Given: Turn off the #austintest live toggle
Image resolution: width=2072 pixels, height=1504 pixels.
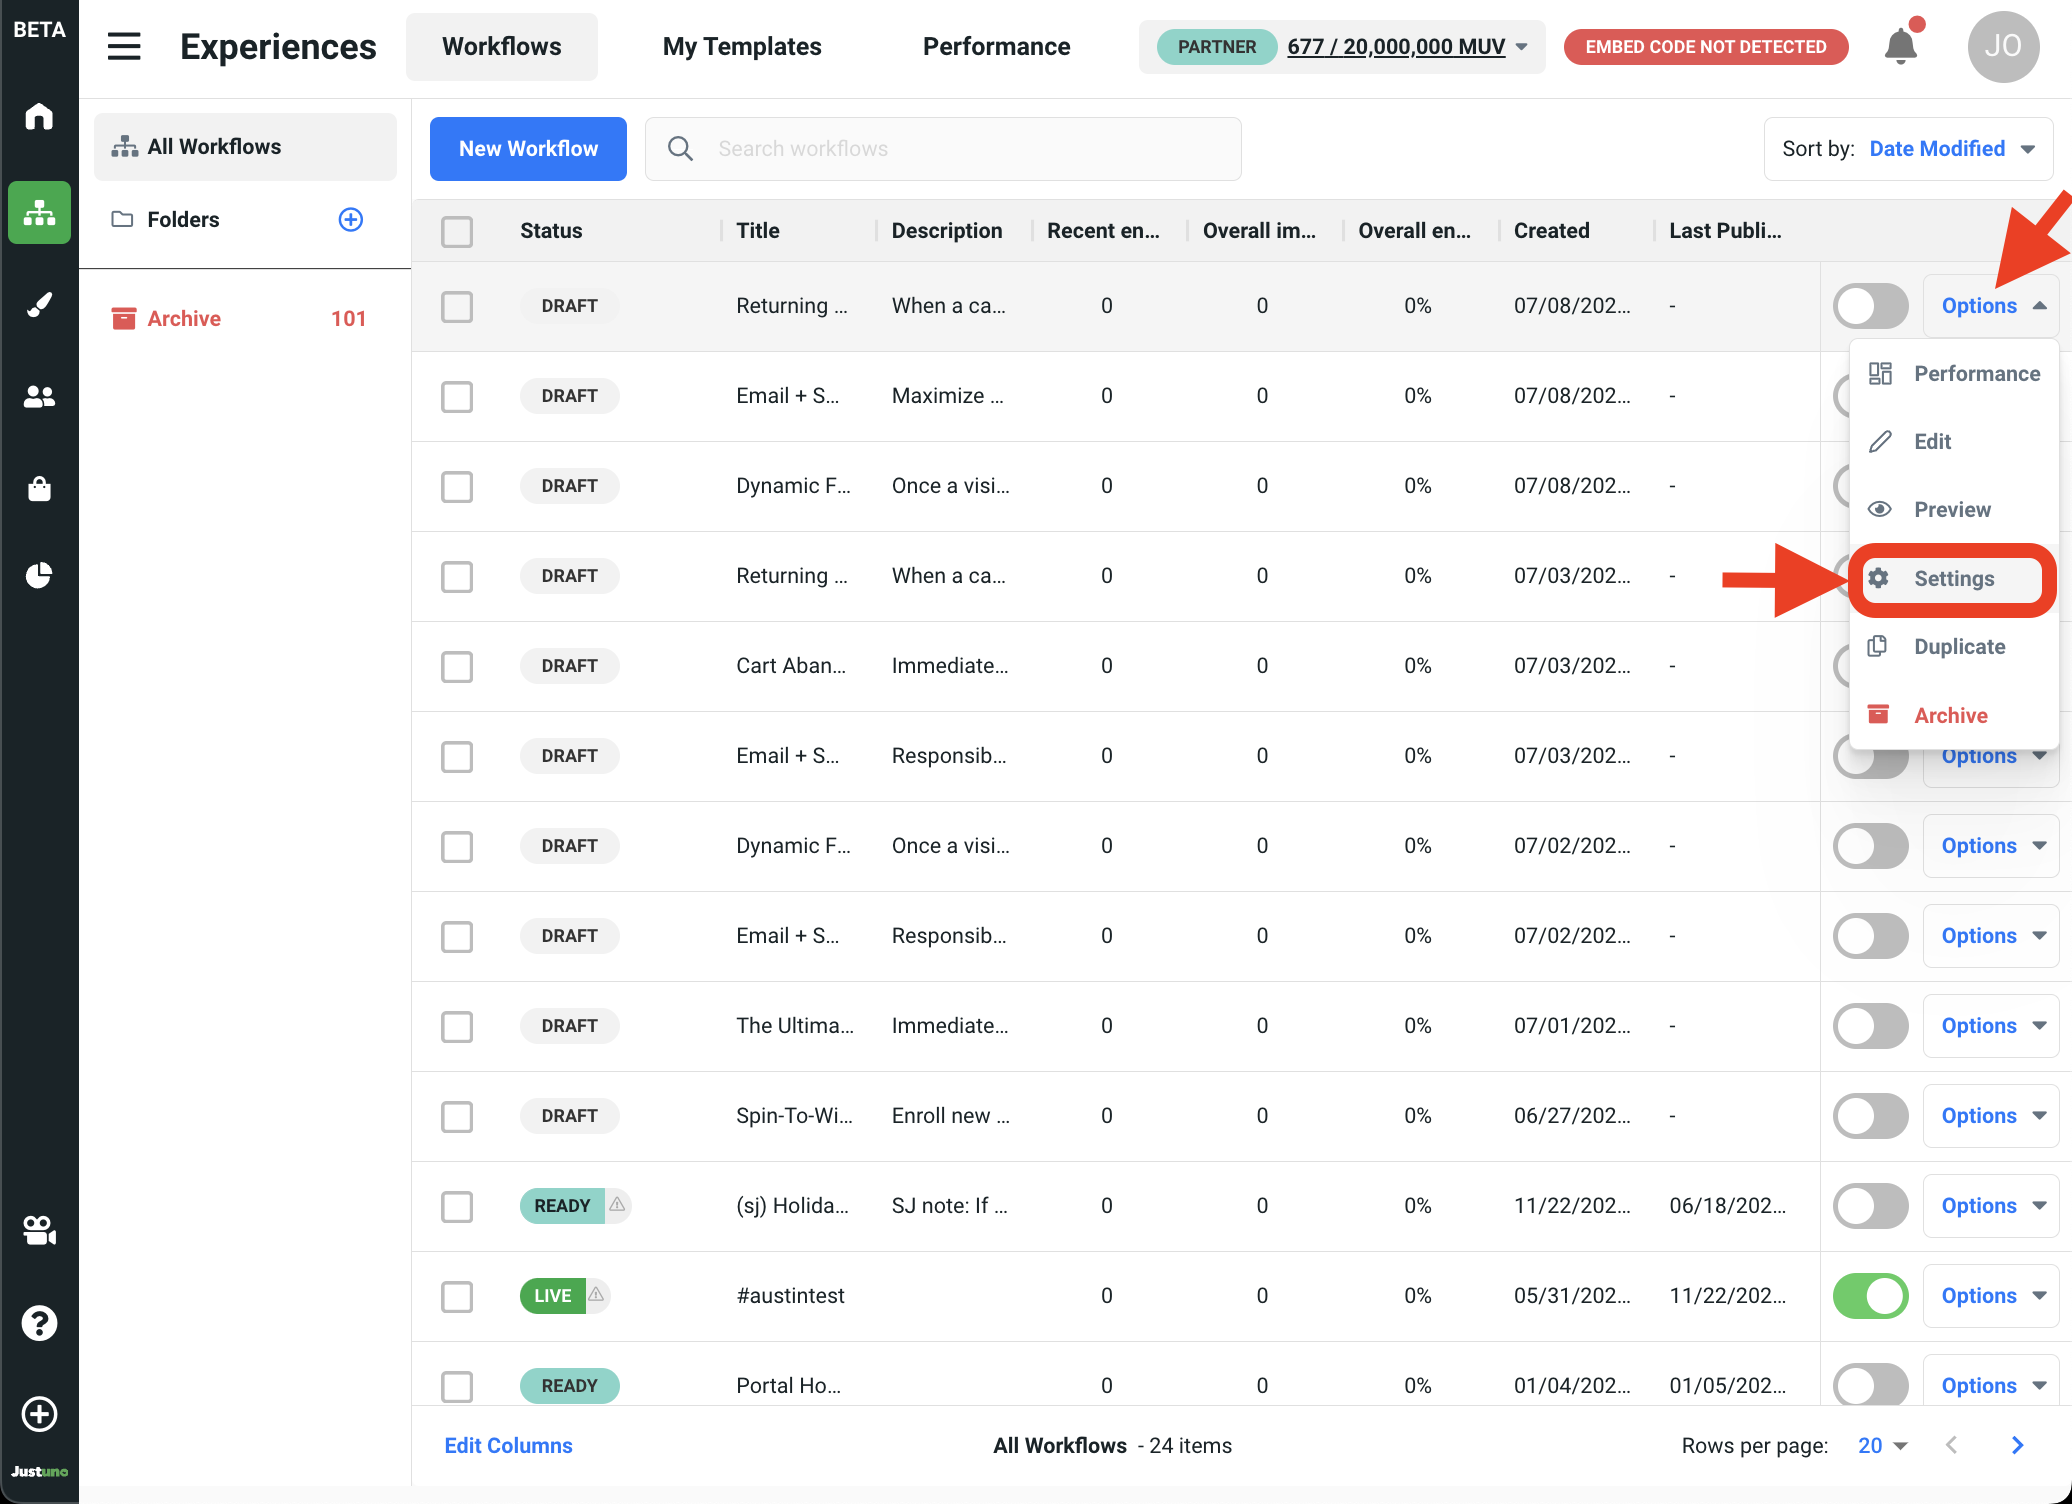Looking at the screenshot, I should coord(1870,1296).
